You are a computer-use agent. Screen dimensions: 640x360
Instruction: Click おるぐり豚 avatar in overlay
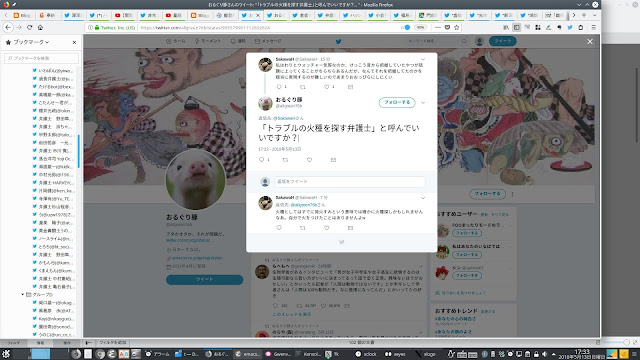(265, 103)
